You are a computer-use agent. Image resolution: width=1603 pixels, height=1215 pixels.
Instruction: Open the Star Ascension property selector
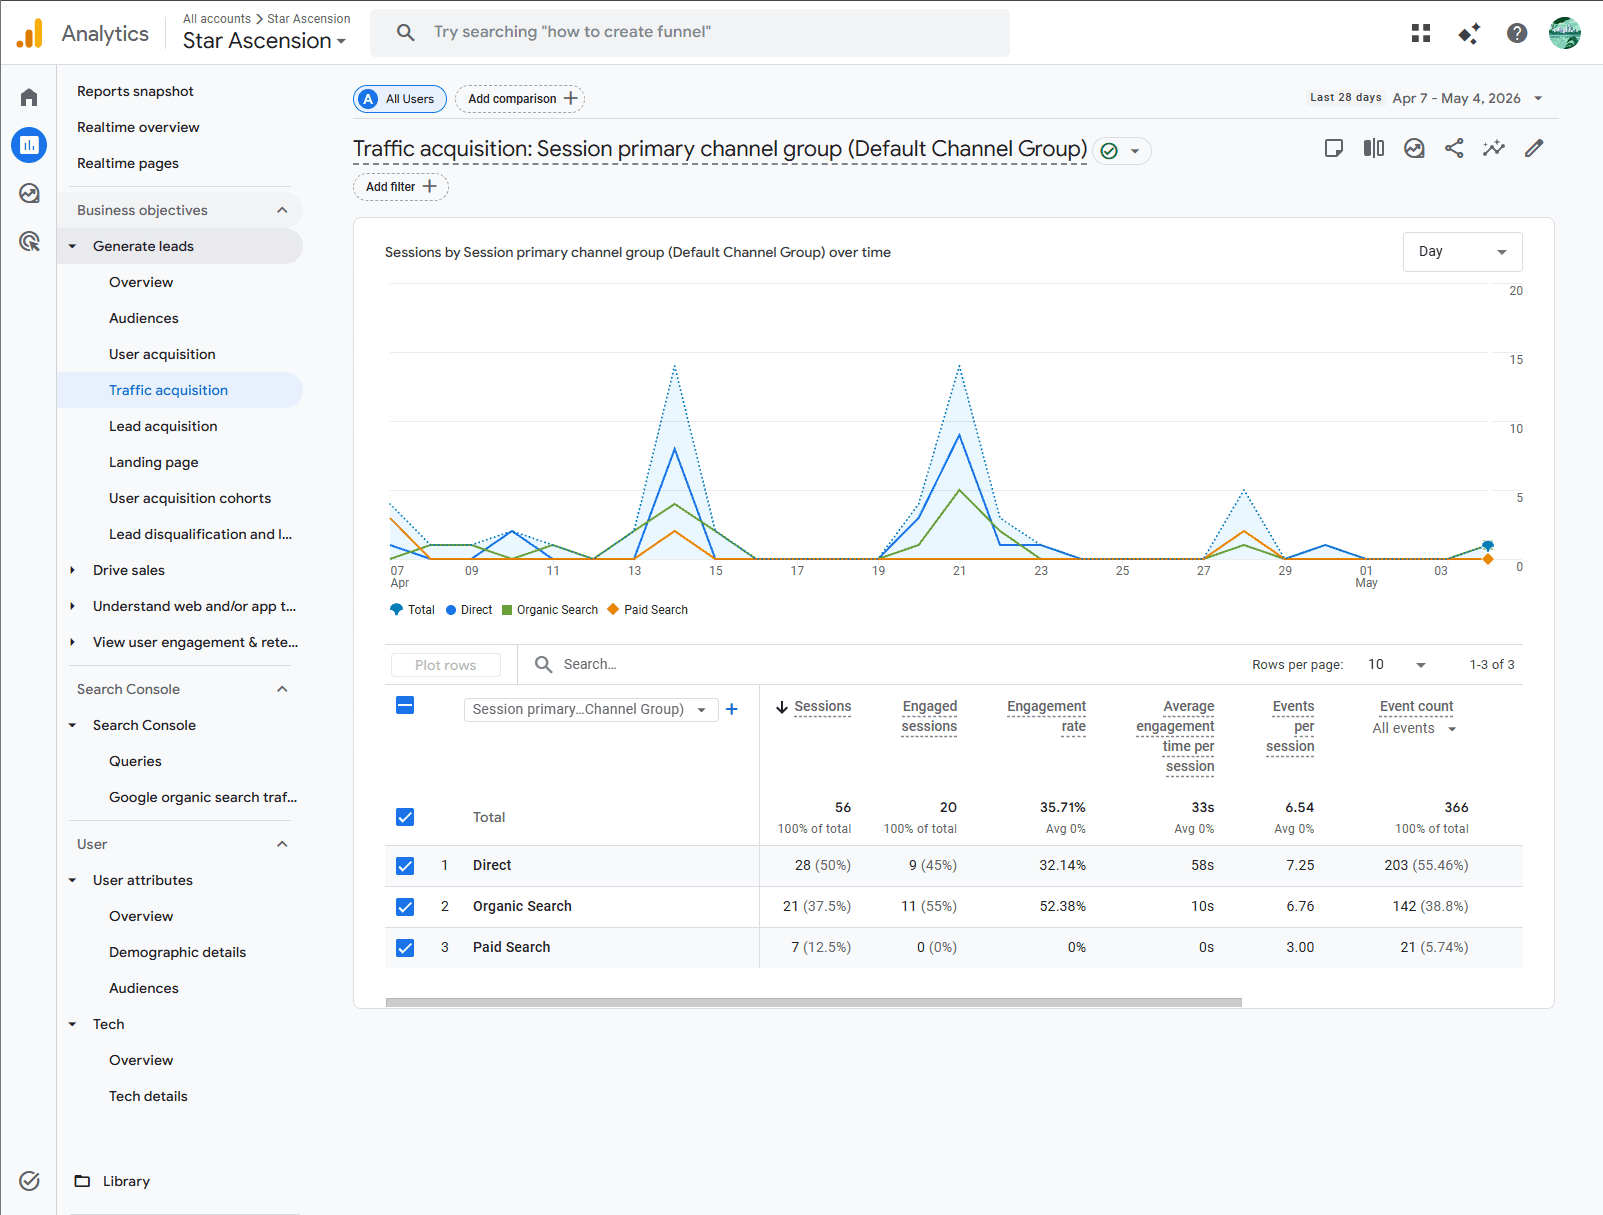264,41
